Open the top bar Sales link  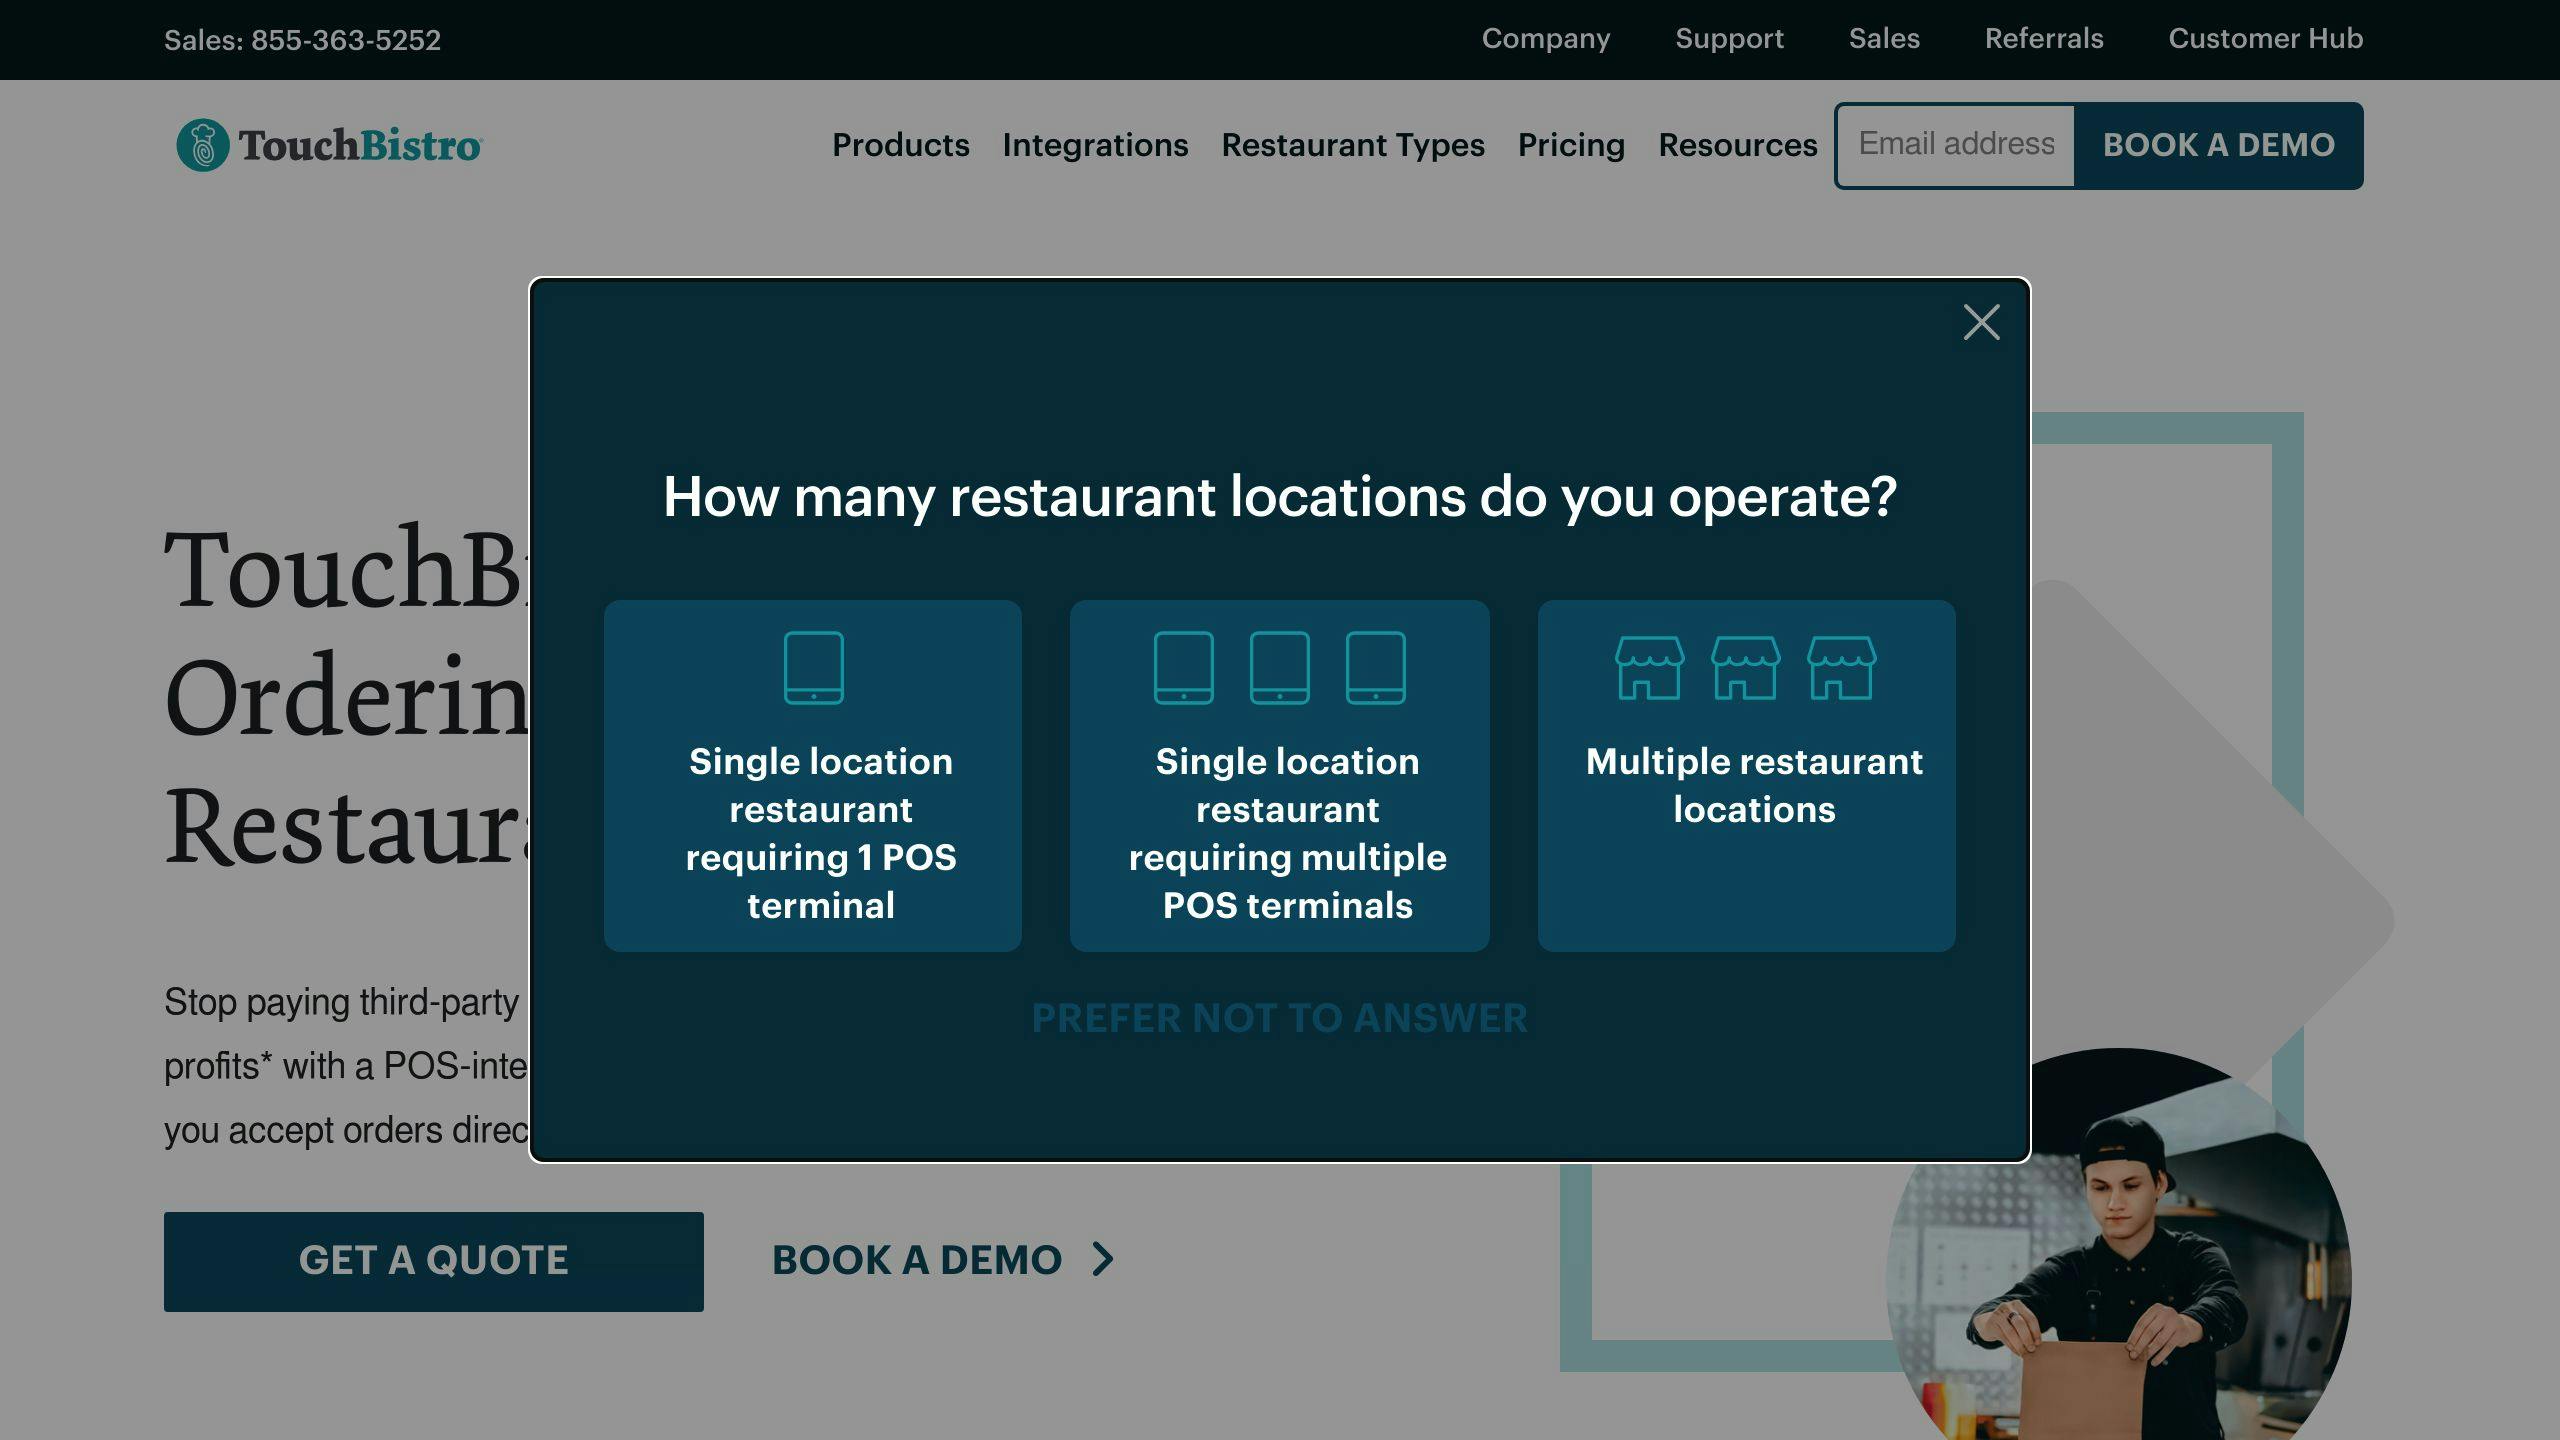[x=1884, y=38]
